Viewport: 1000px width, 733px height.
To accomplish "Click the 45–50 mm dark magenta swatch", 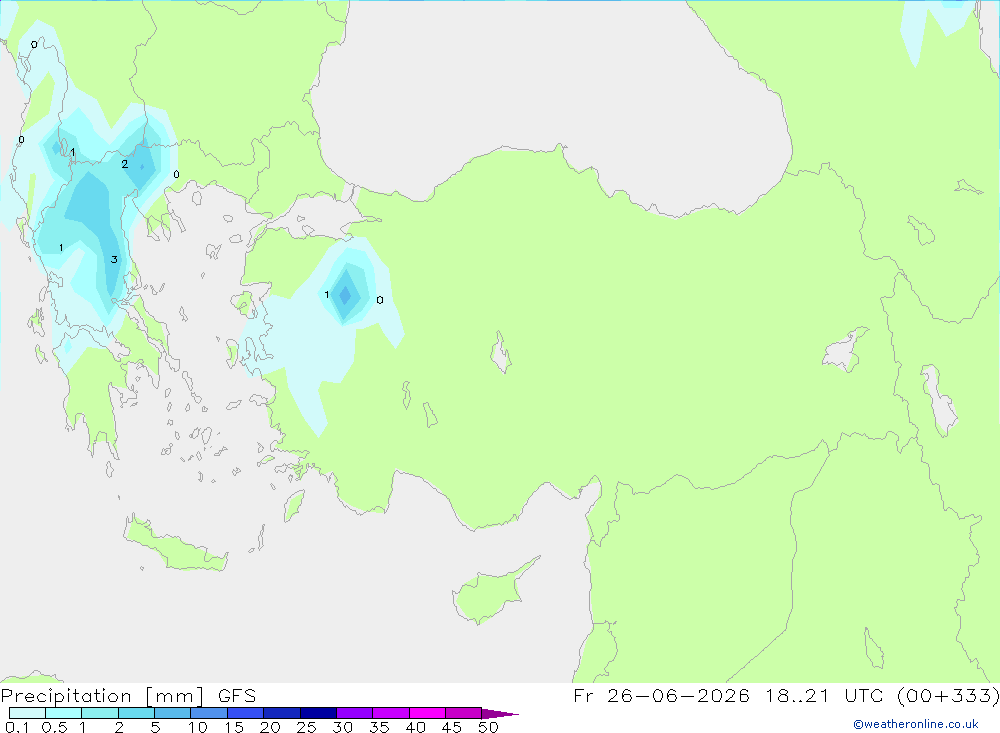I will click(464, 713).
